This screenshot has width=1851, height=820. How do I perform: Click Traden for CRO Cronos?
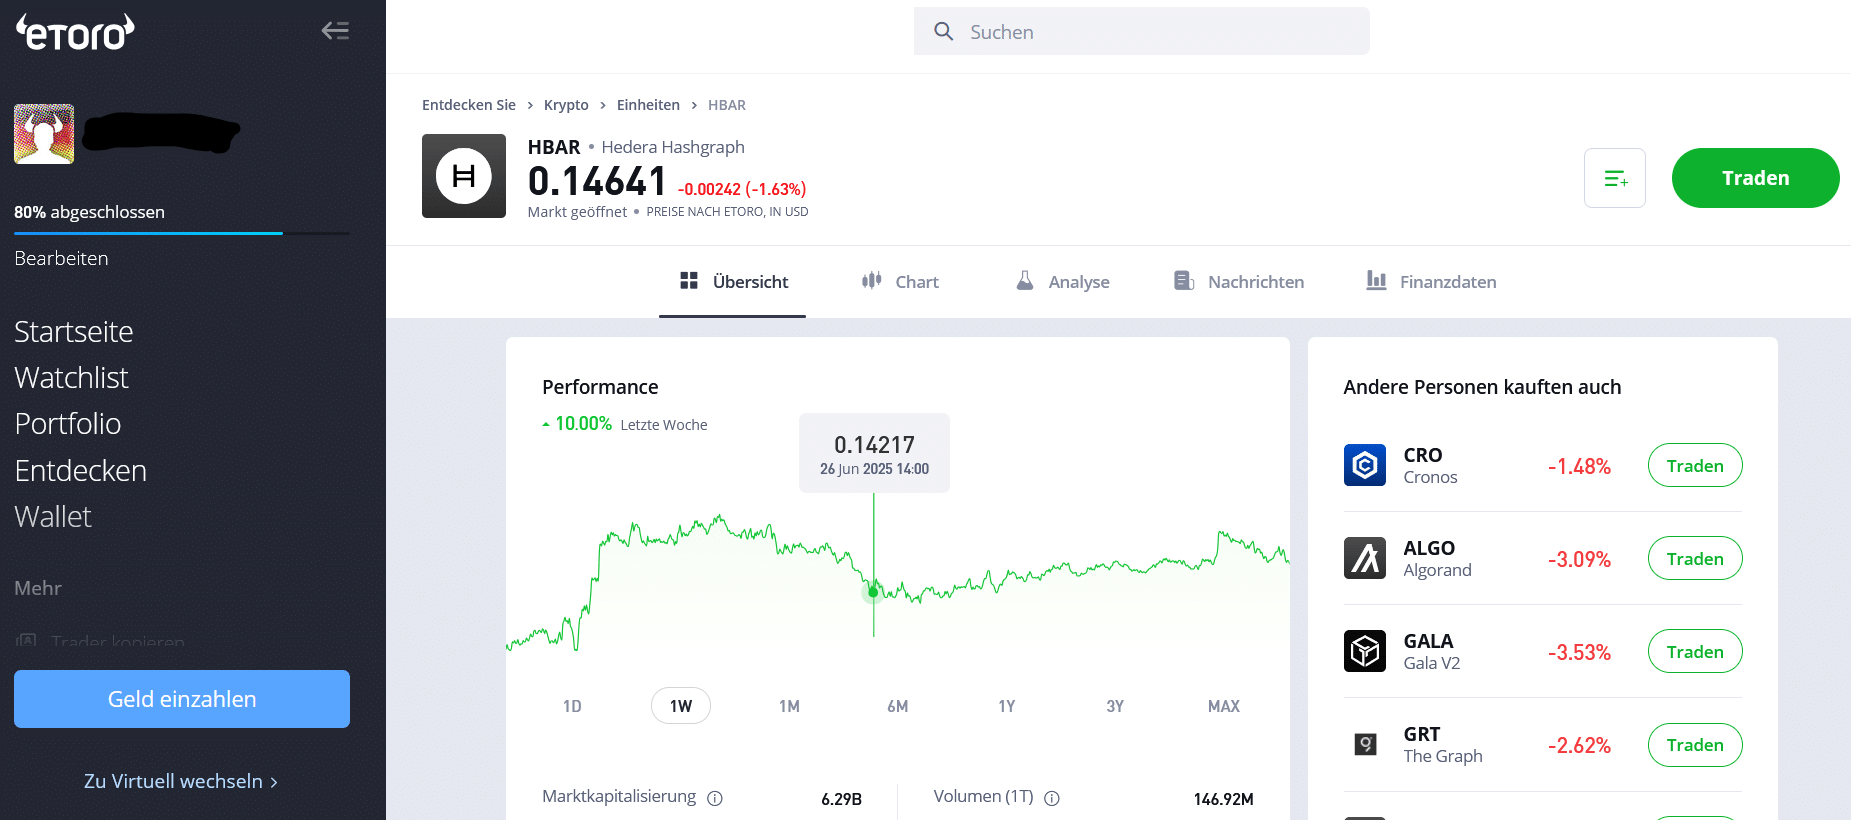1695,465
